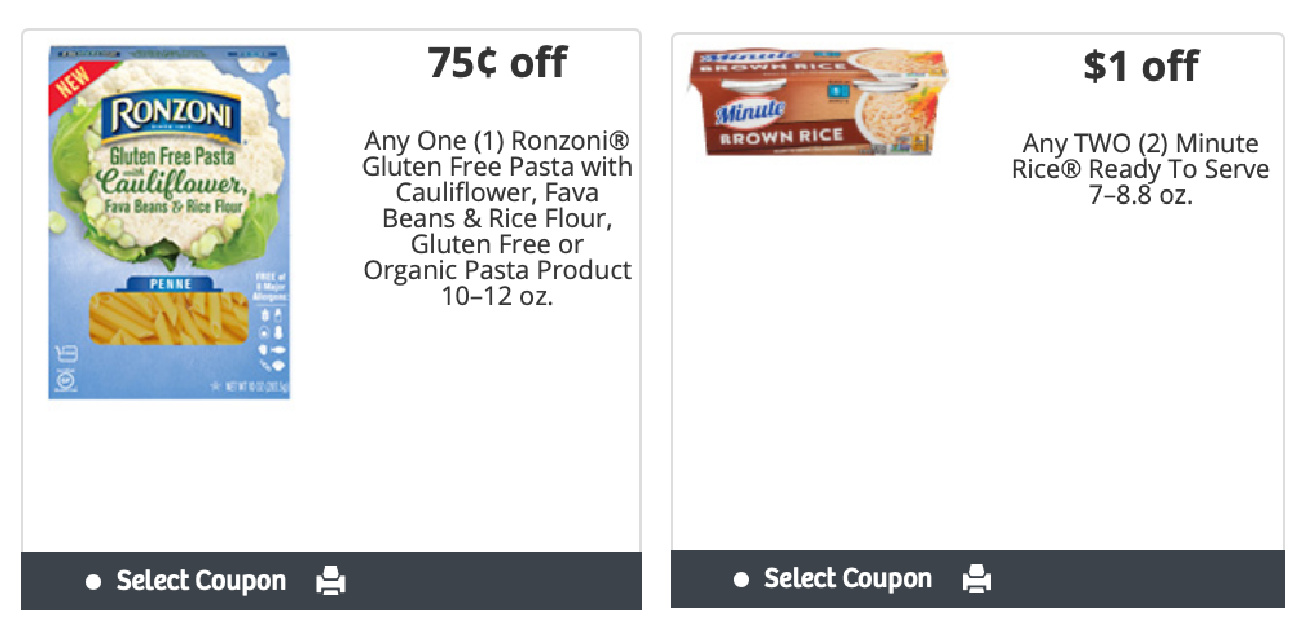Click the $1 off heading

coord(1141,66)
